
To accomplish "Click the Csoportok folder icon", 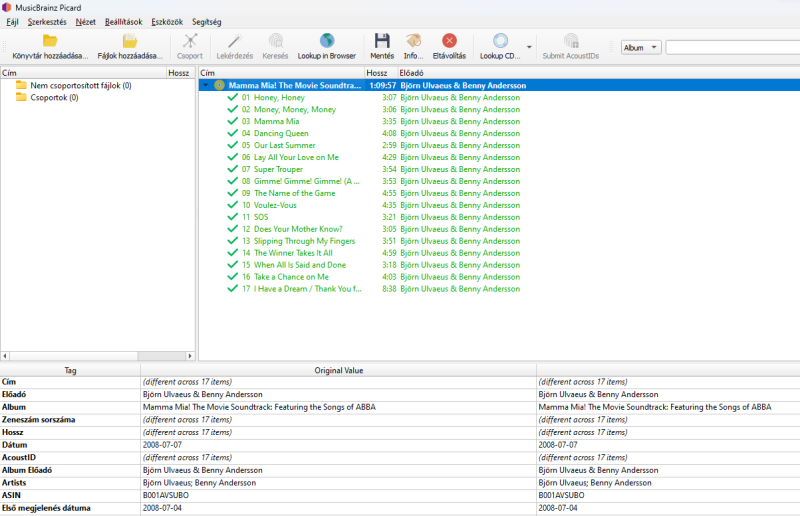I will [x=21, y=97].
